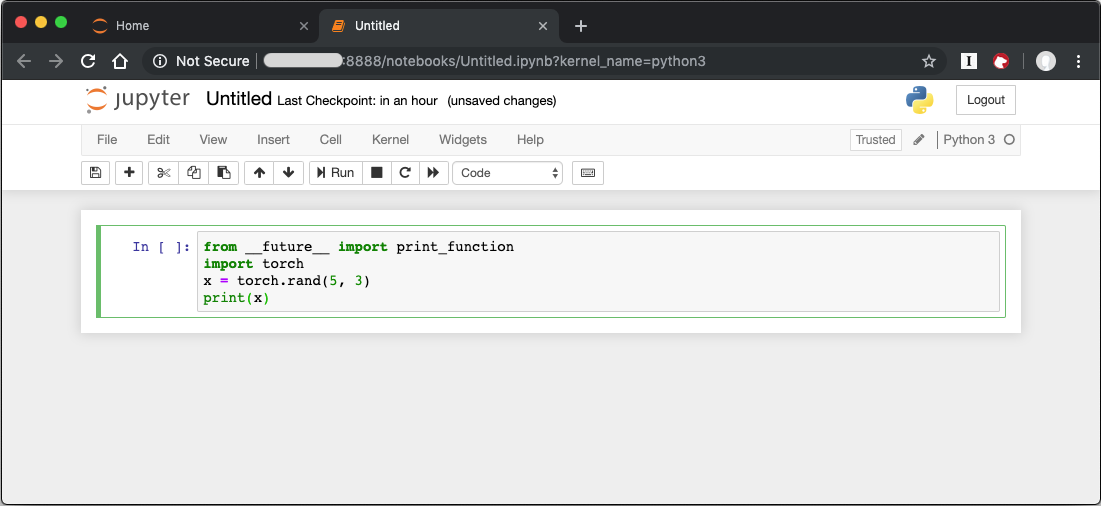Click the address bar URL
The height and width of the screenshot is (506, 1101).
click(x=484, y=61)
